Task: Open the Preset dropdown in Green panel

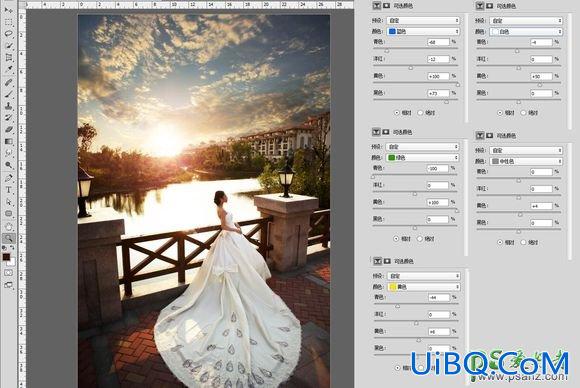Action: (x=422, y=146)
